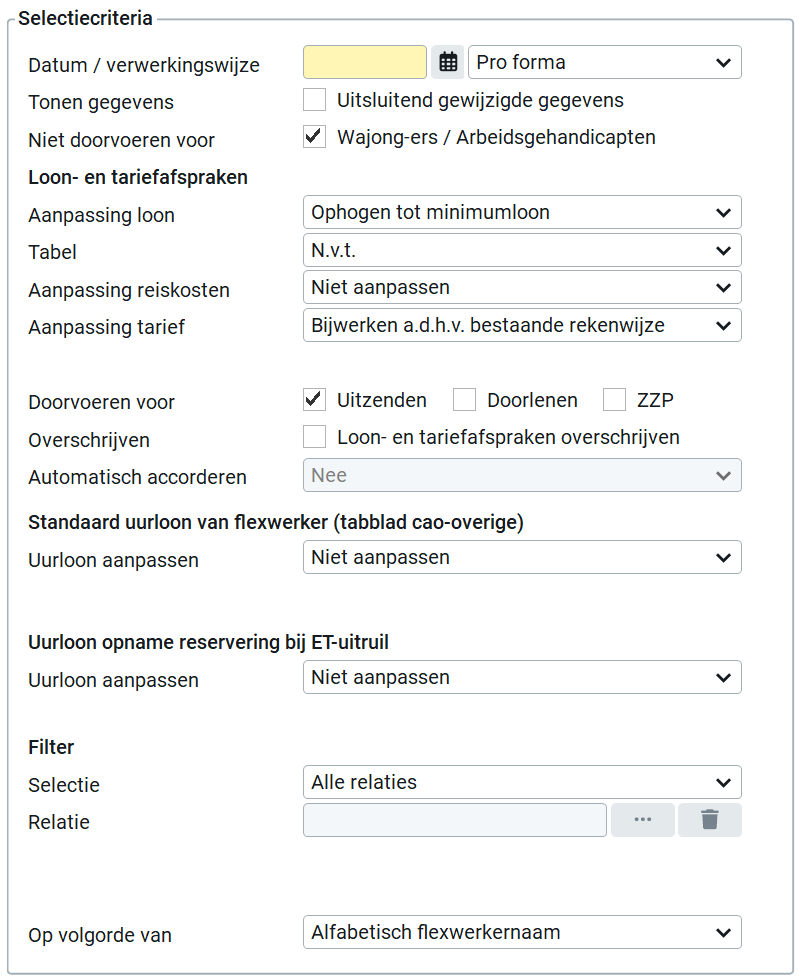Open the Pro forma verwerkingswijze dropdown
This screenshot has height=977, width=799.
coord(604,62)
